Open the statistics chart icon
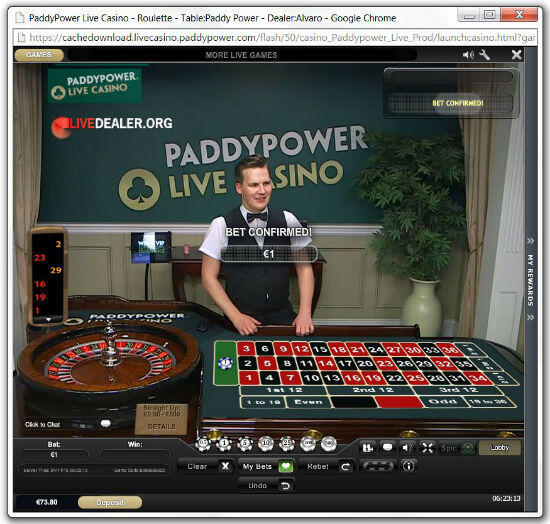 (368, 448)
